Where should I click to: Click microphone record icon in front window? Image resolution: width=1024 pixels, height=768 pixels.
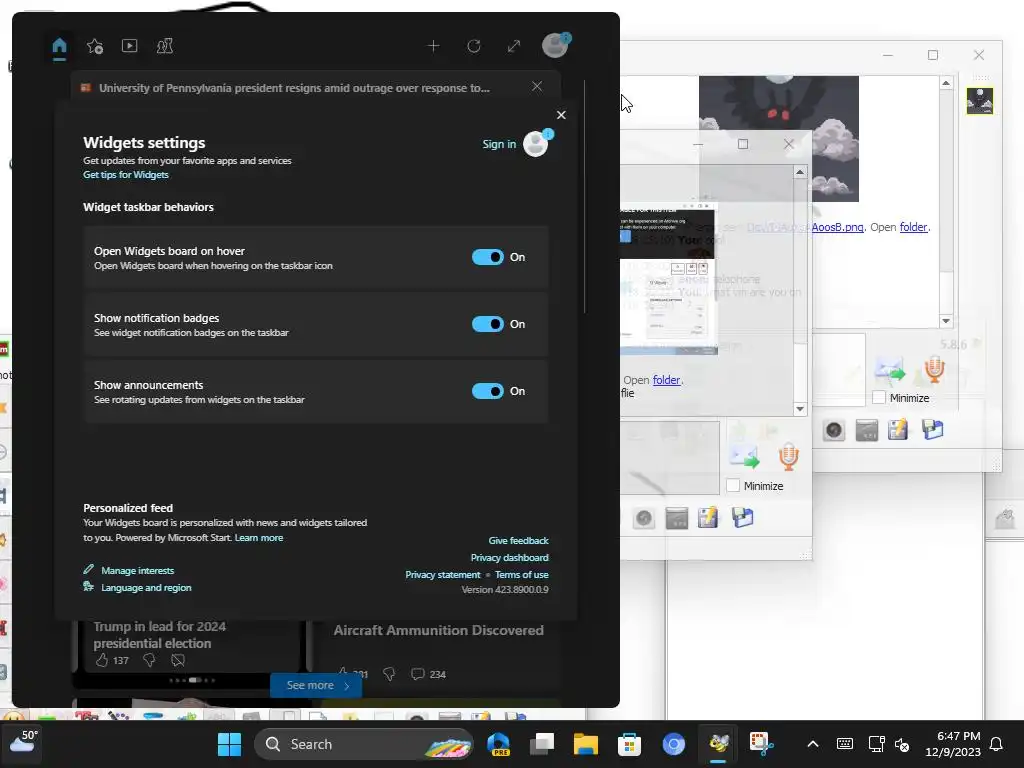[788, 456]
